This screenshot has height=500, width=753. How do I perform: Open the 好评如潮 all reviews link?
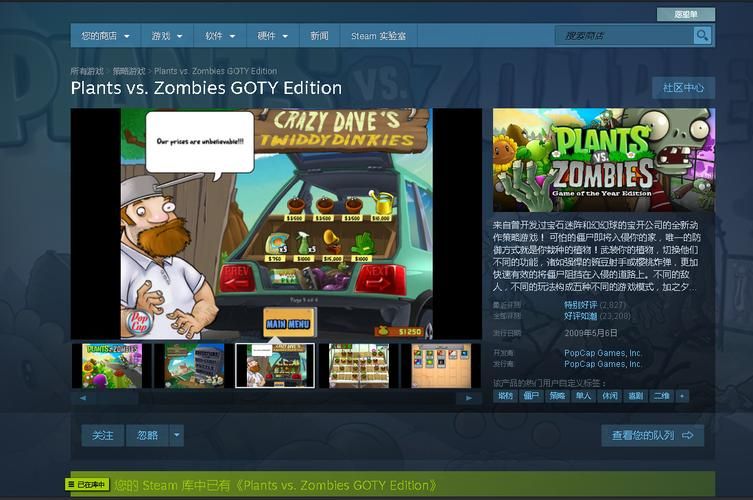581,316
